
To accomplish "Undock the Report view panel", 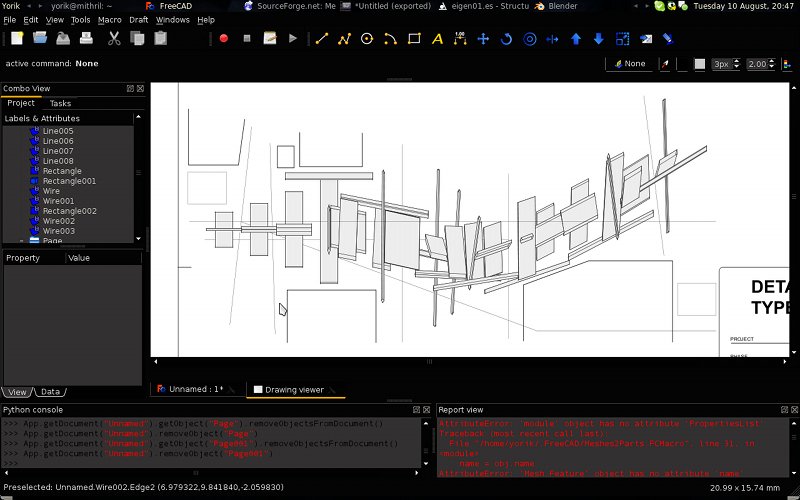I will pos(784,410).
